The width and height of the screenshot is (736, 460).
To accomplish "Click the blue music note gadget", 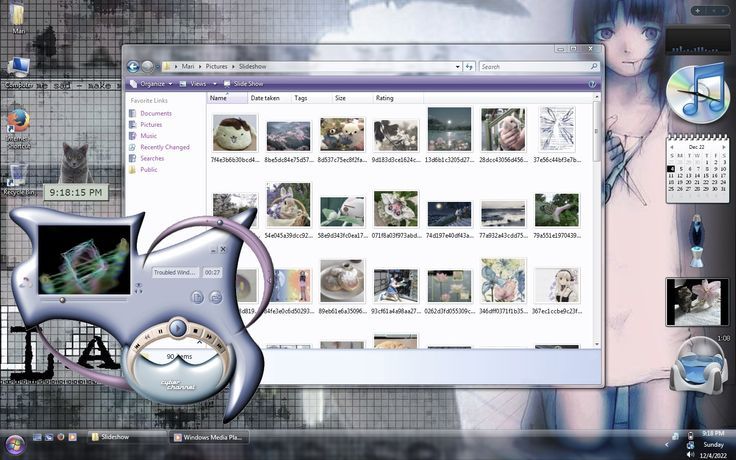I will coord(696,90).
